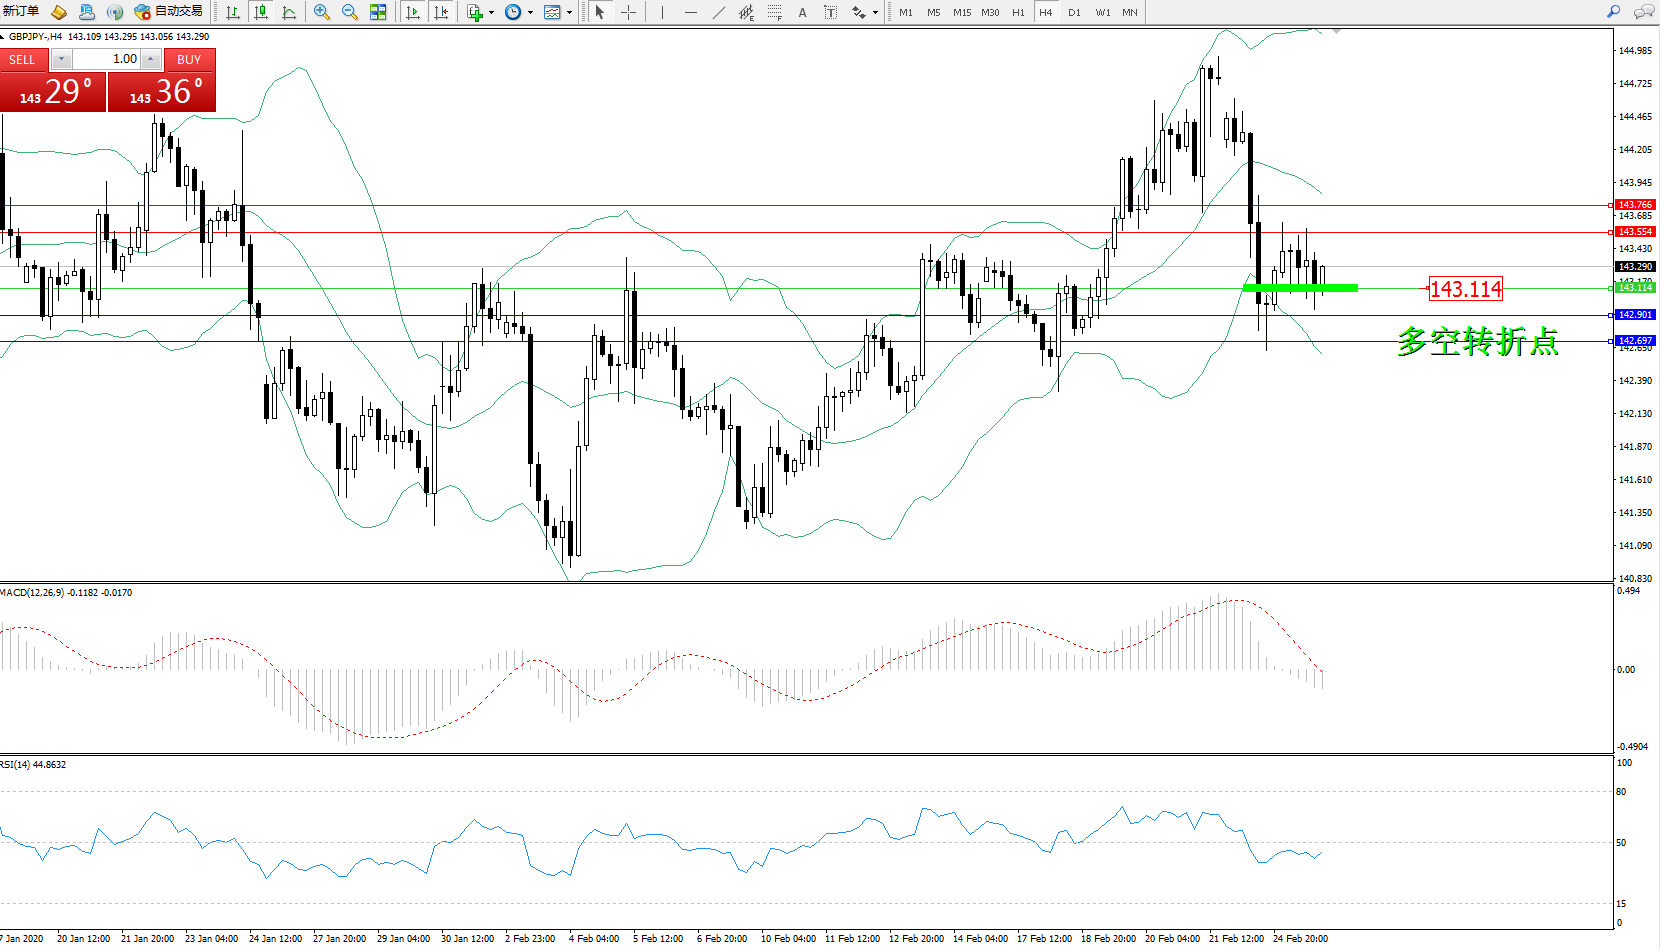Open the indicators list dropdown arrow

pos(491,13)
